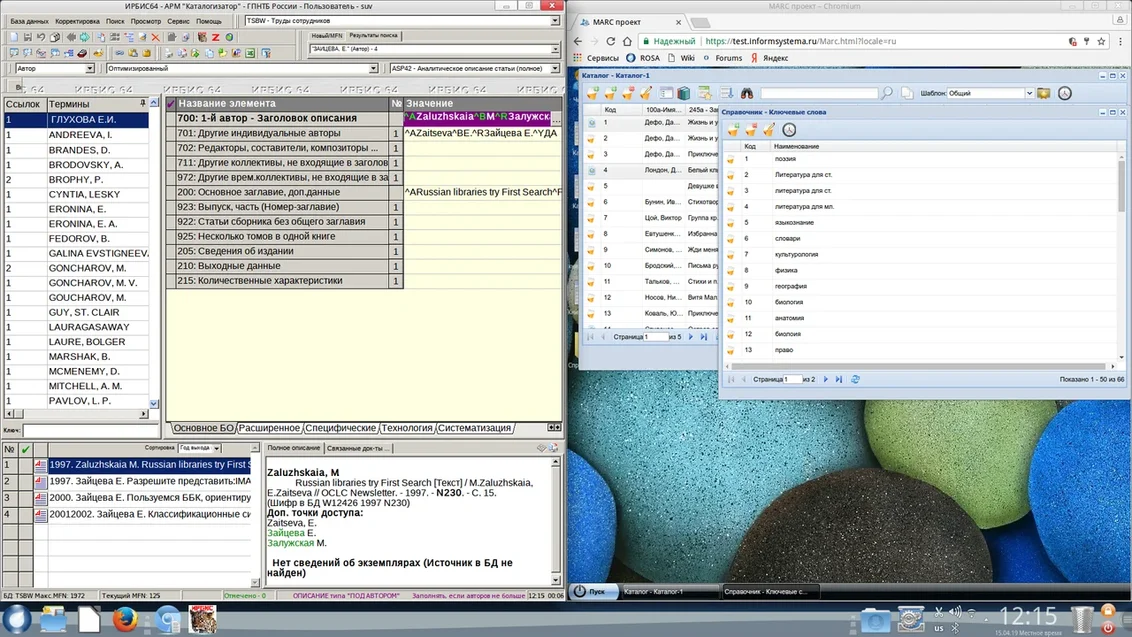Click the clock icon in Справочник toolbar
Screen dimensions: 1132x637
pyautogui.click(x=789, y=130)
